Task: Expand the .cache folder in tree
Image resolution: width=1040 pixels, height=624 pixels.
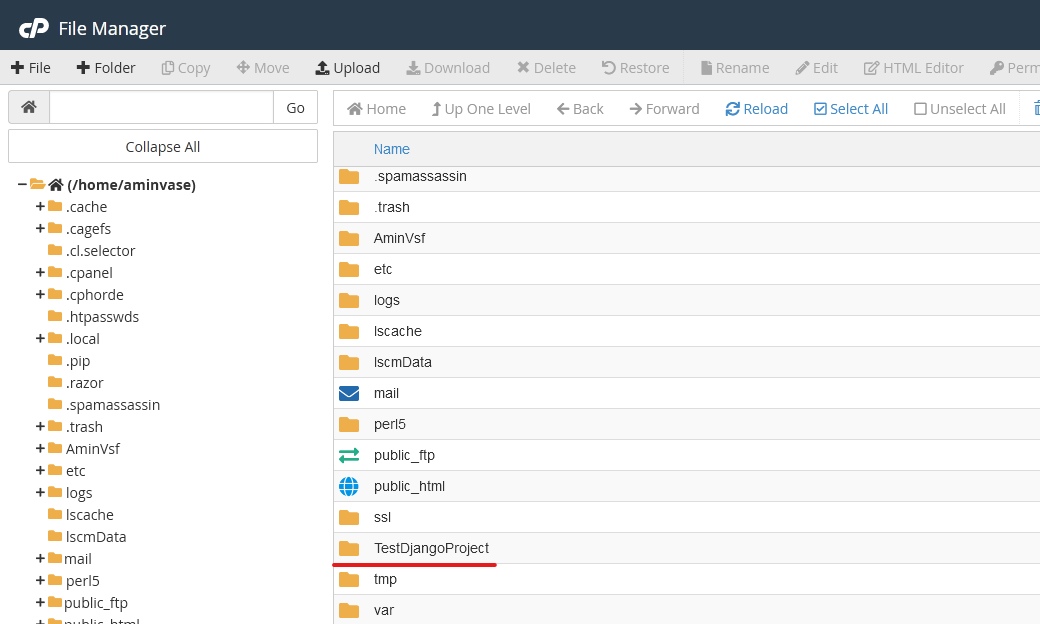Action: 41,207
